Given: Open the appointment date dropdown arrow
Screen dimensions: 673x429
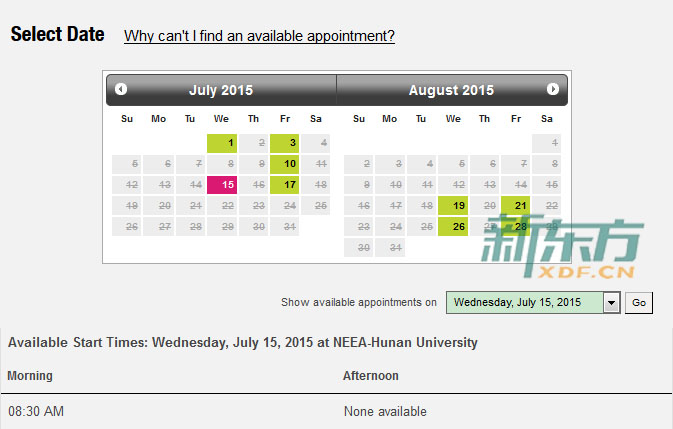Looking at the screenshot, I should [x=611, y=303].
